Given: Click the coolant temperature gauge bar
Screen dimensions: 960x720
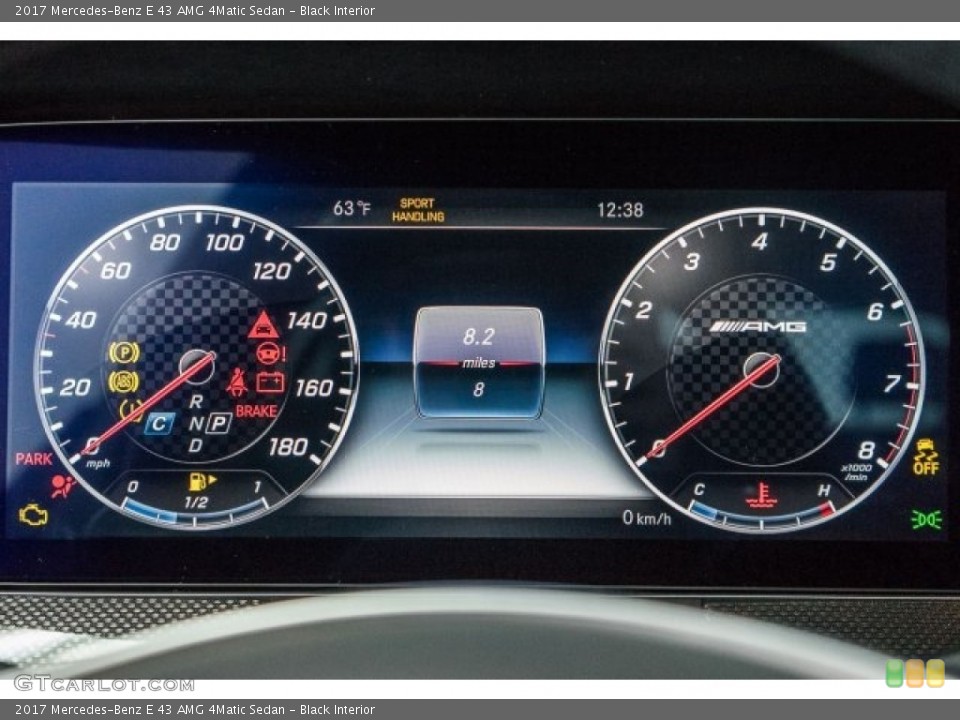Looking at the screenshot, I should (x=762, y=518).
